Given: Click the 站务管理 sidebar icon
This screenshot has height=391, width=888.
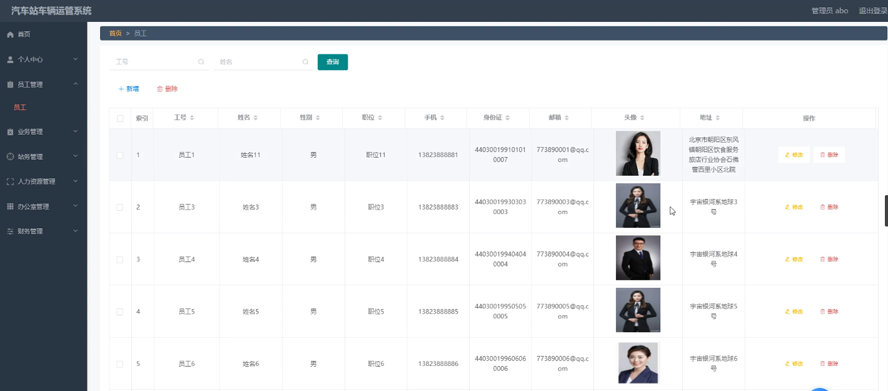Looking at the screenshot, I should click(x=10, y=157).
